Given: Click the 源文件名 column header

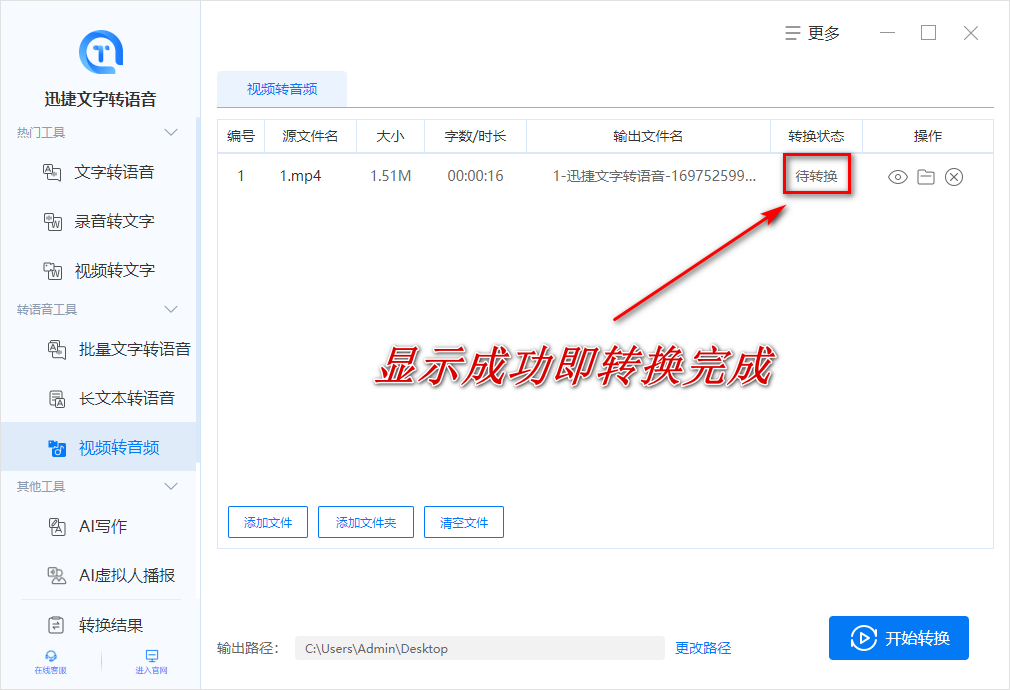Looking at the screenshot, I should tap(310, 136).
